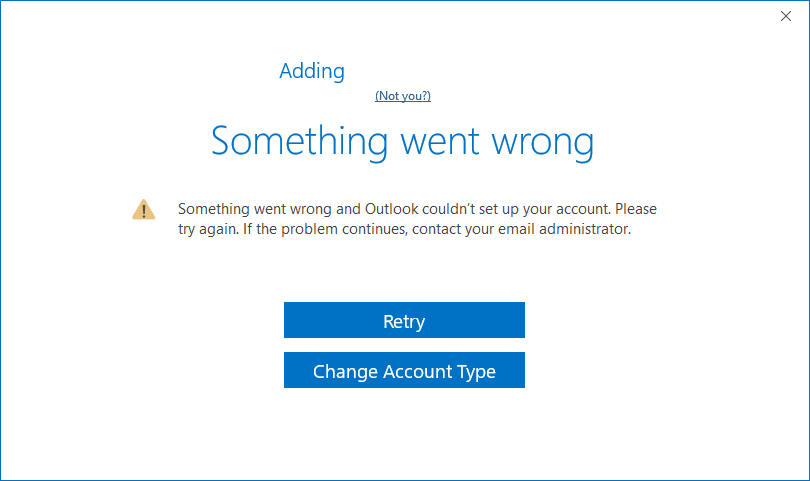
Task: Click the Retry button
Action: pyautogui.click(x=404, y=320)
